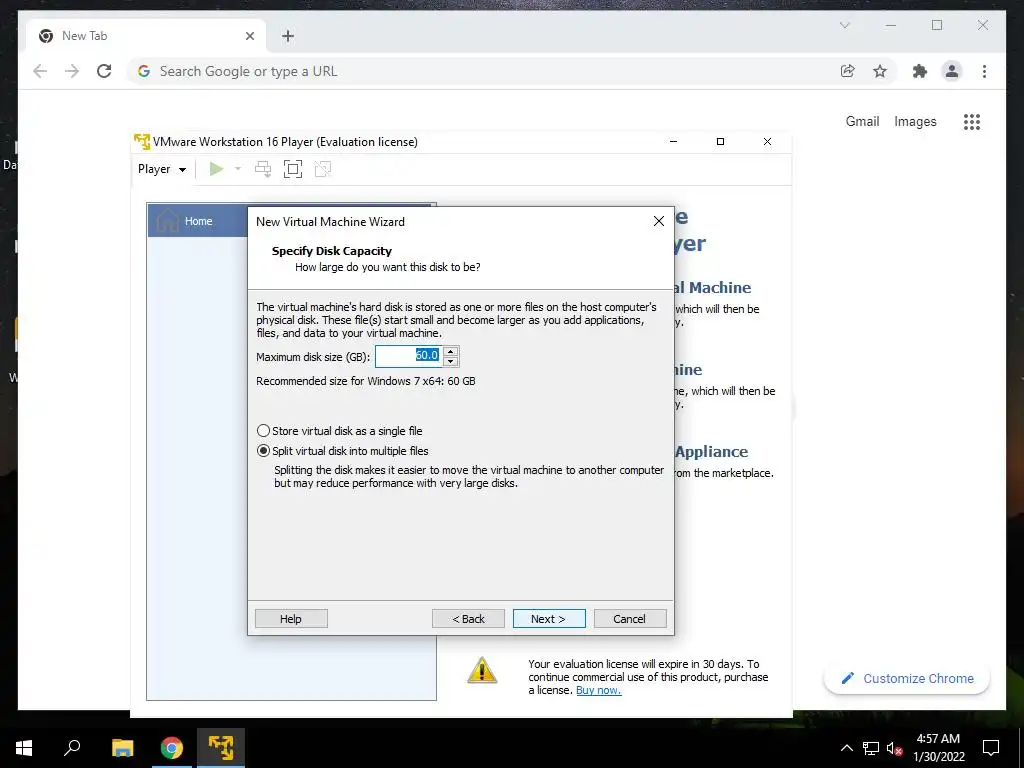Click the Enter full screen mode icon
This screenshot has height=768, width=1024.
(x=293, y=169)
